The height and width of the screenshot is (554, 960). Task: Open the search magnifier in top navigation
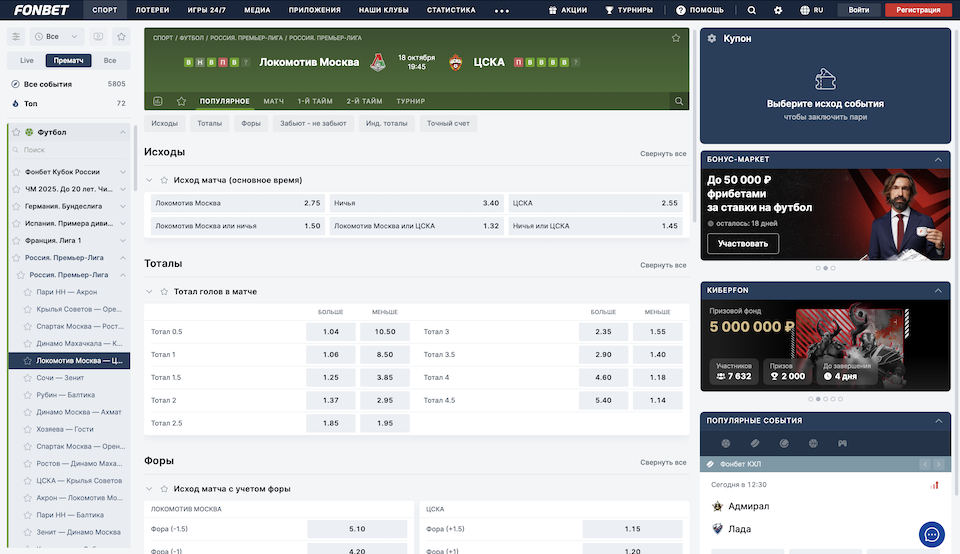coord(751,10)
